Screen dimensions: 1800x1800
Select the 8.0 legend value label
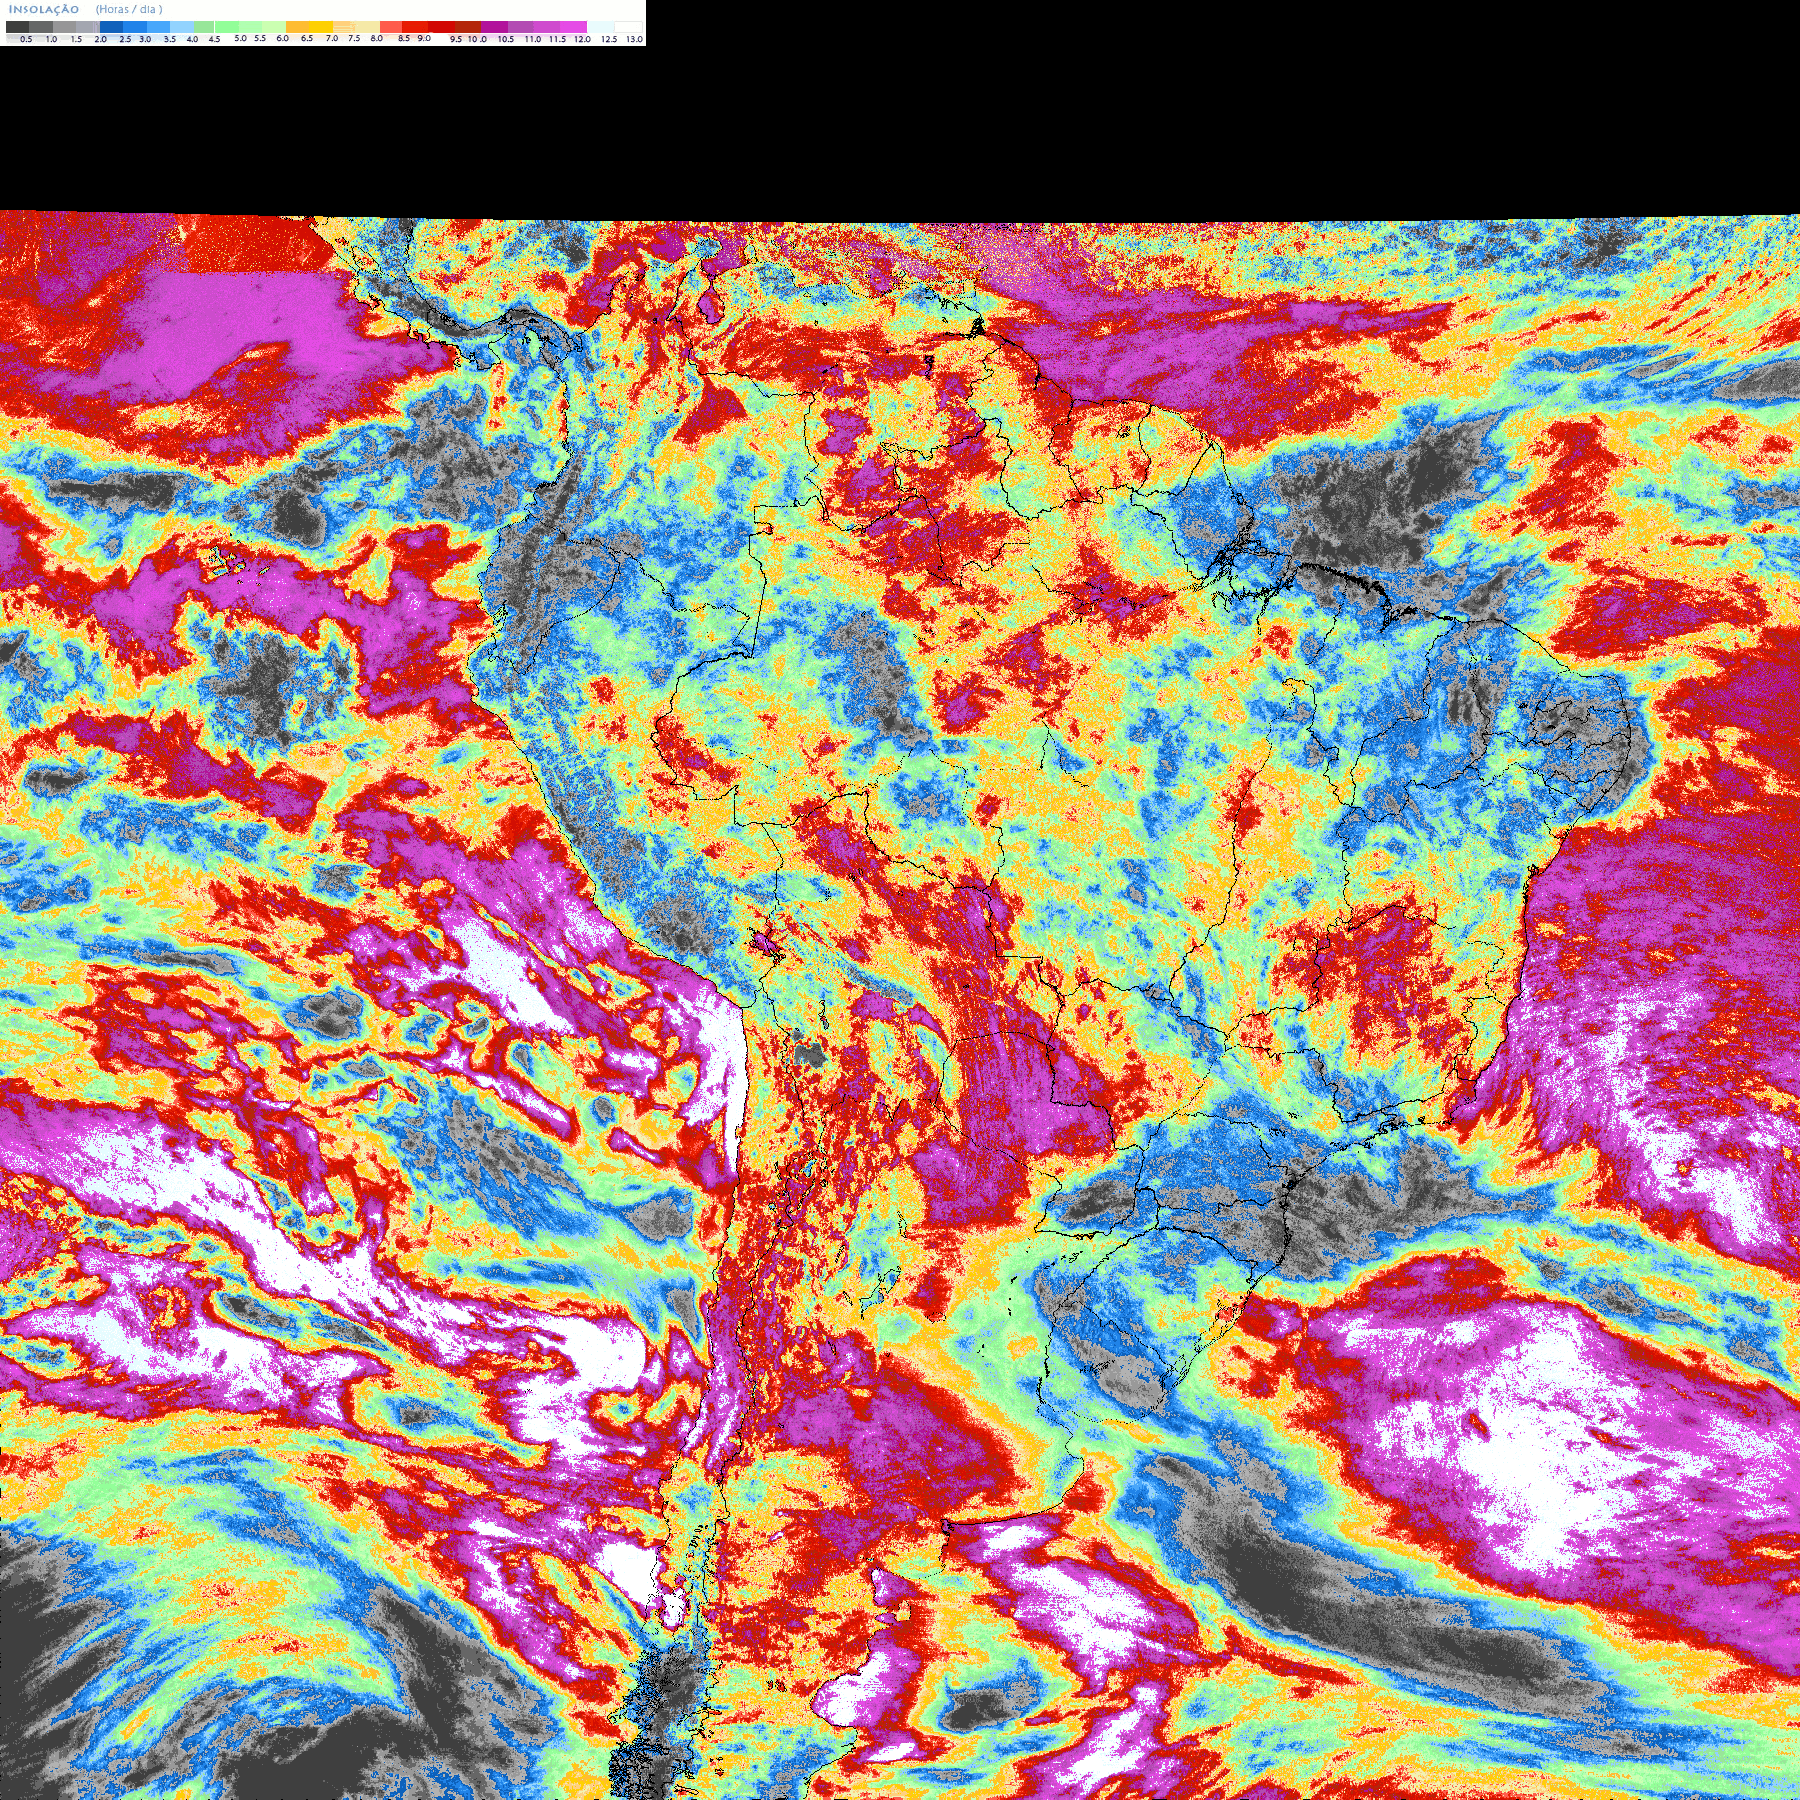(377, 38)
